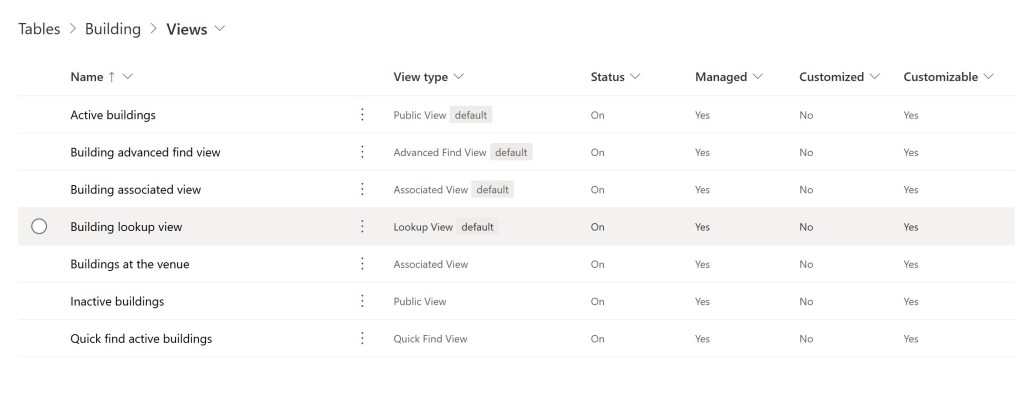Screen dimensions: 1024x420
Task: Open the Active buildings view
Action: coord(113,115)
